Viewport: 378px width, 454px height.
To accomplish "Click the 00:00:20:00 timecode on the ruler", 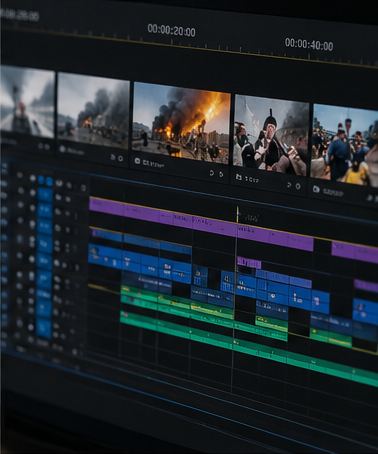I will pyautogui.click(x=171, y=30).
